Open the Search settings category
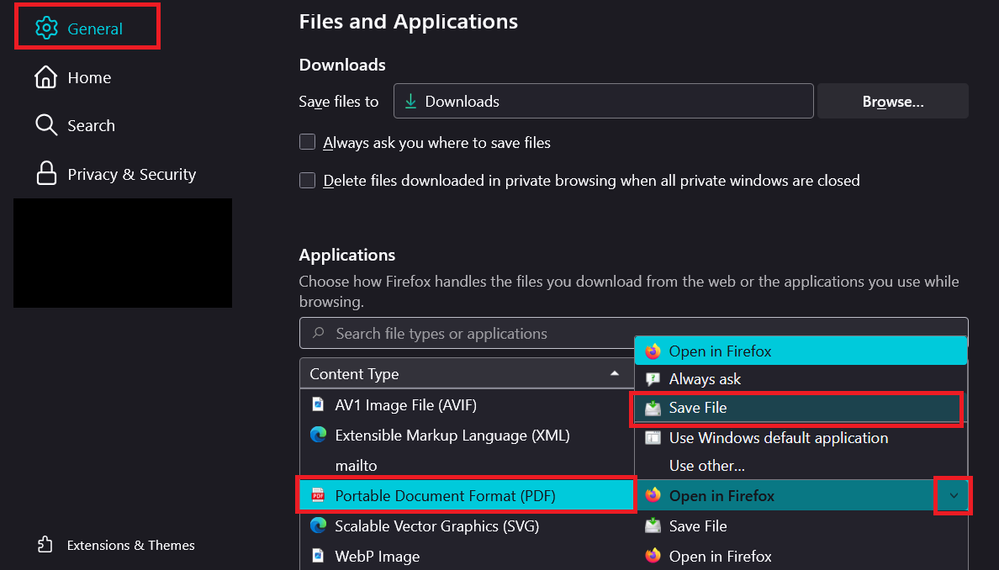The image size is (999, 570). (75, 125)
